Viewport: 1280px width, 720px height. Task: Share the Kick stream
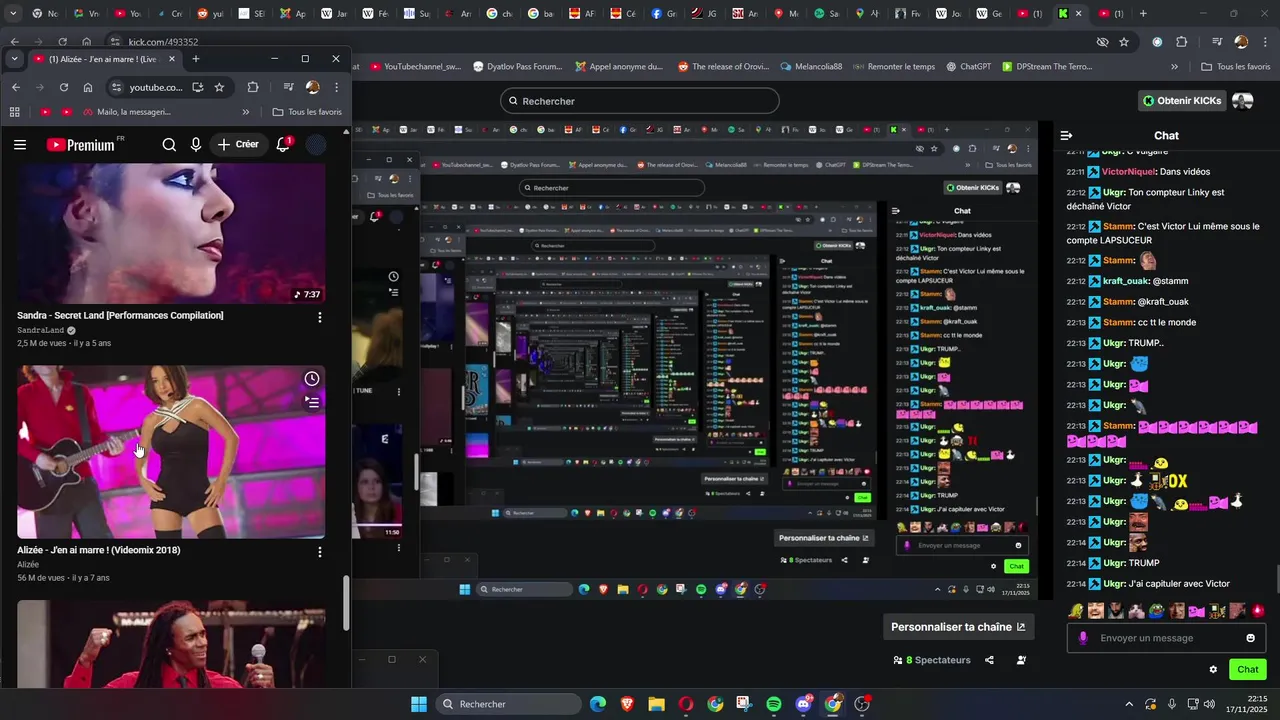pos(990,660)
